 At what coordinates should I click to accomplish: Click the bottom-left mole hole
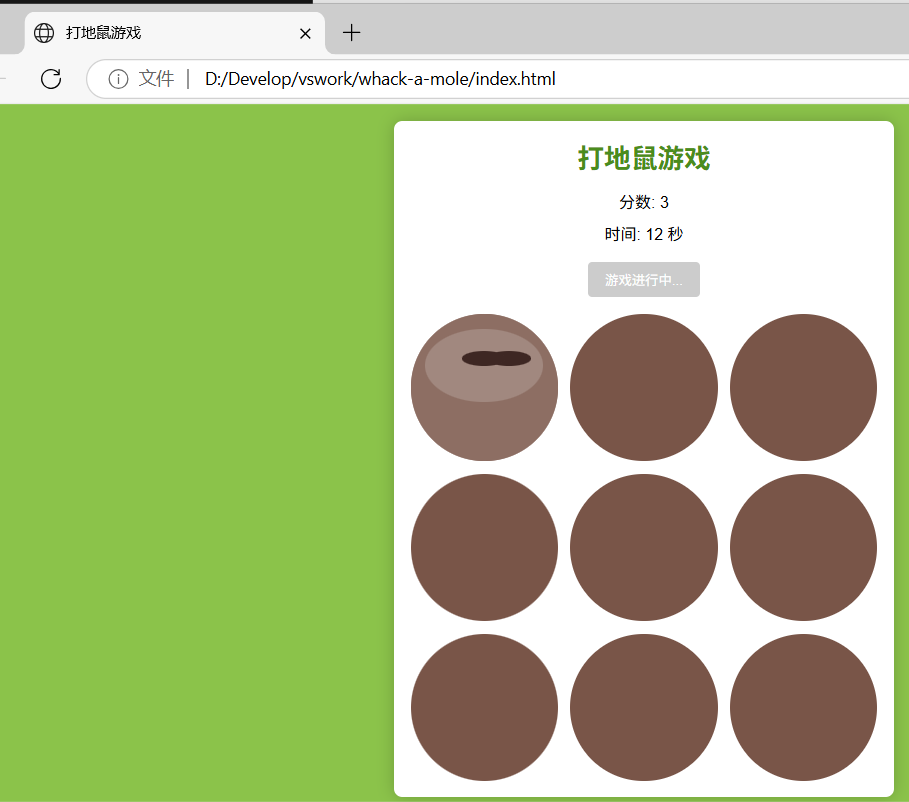click(x=484, y=707)
